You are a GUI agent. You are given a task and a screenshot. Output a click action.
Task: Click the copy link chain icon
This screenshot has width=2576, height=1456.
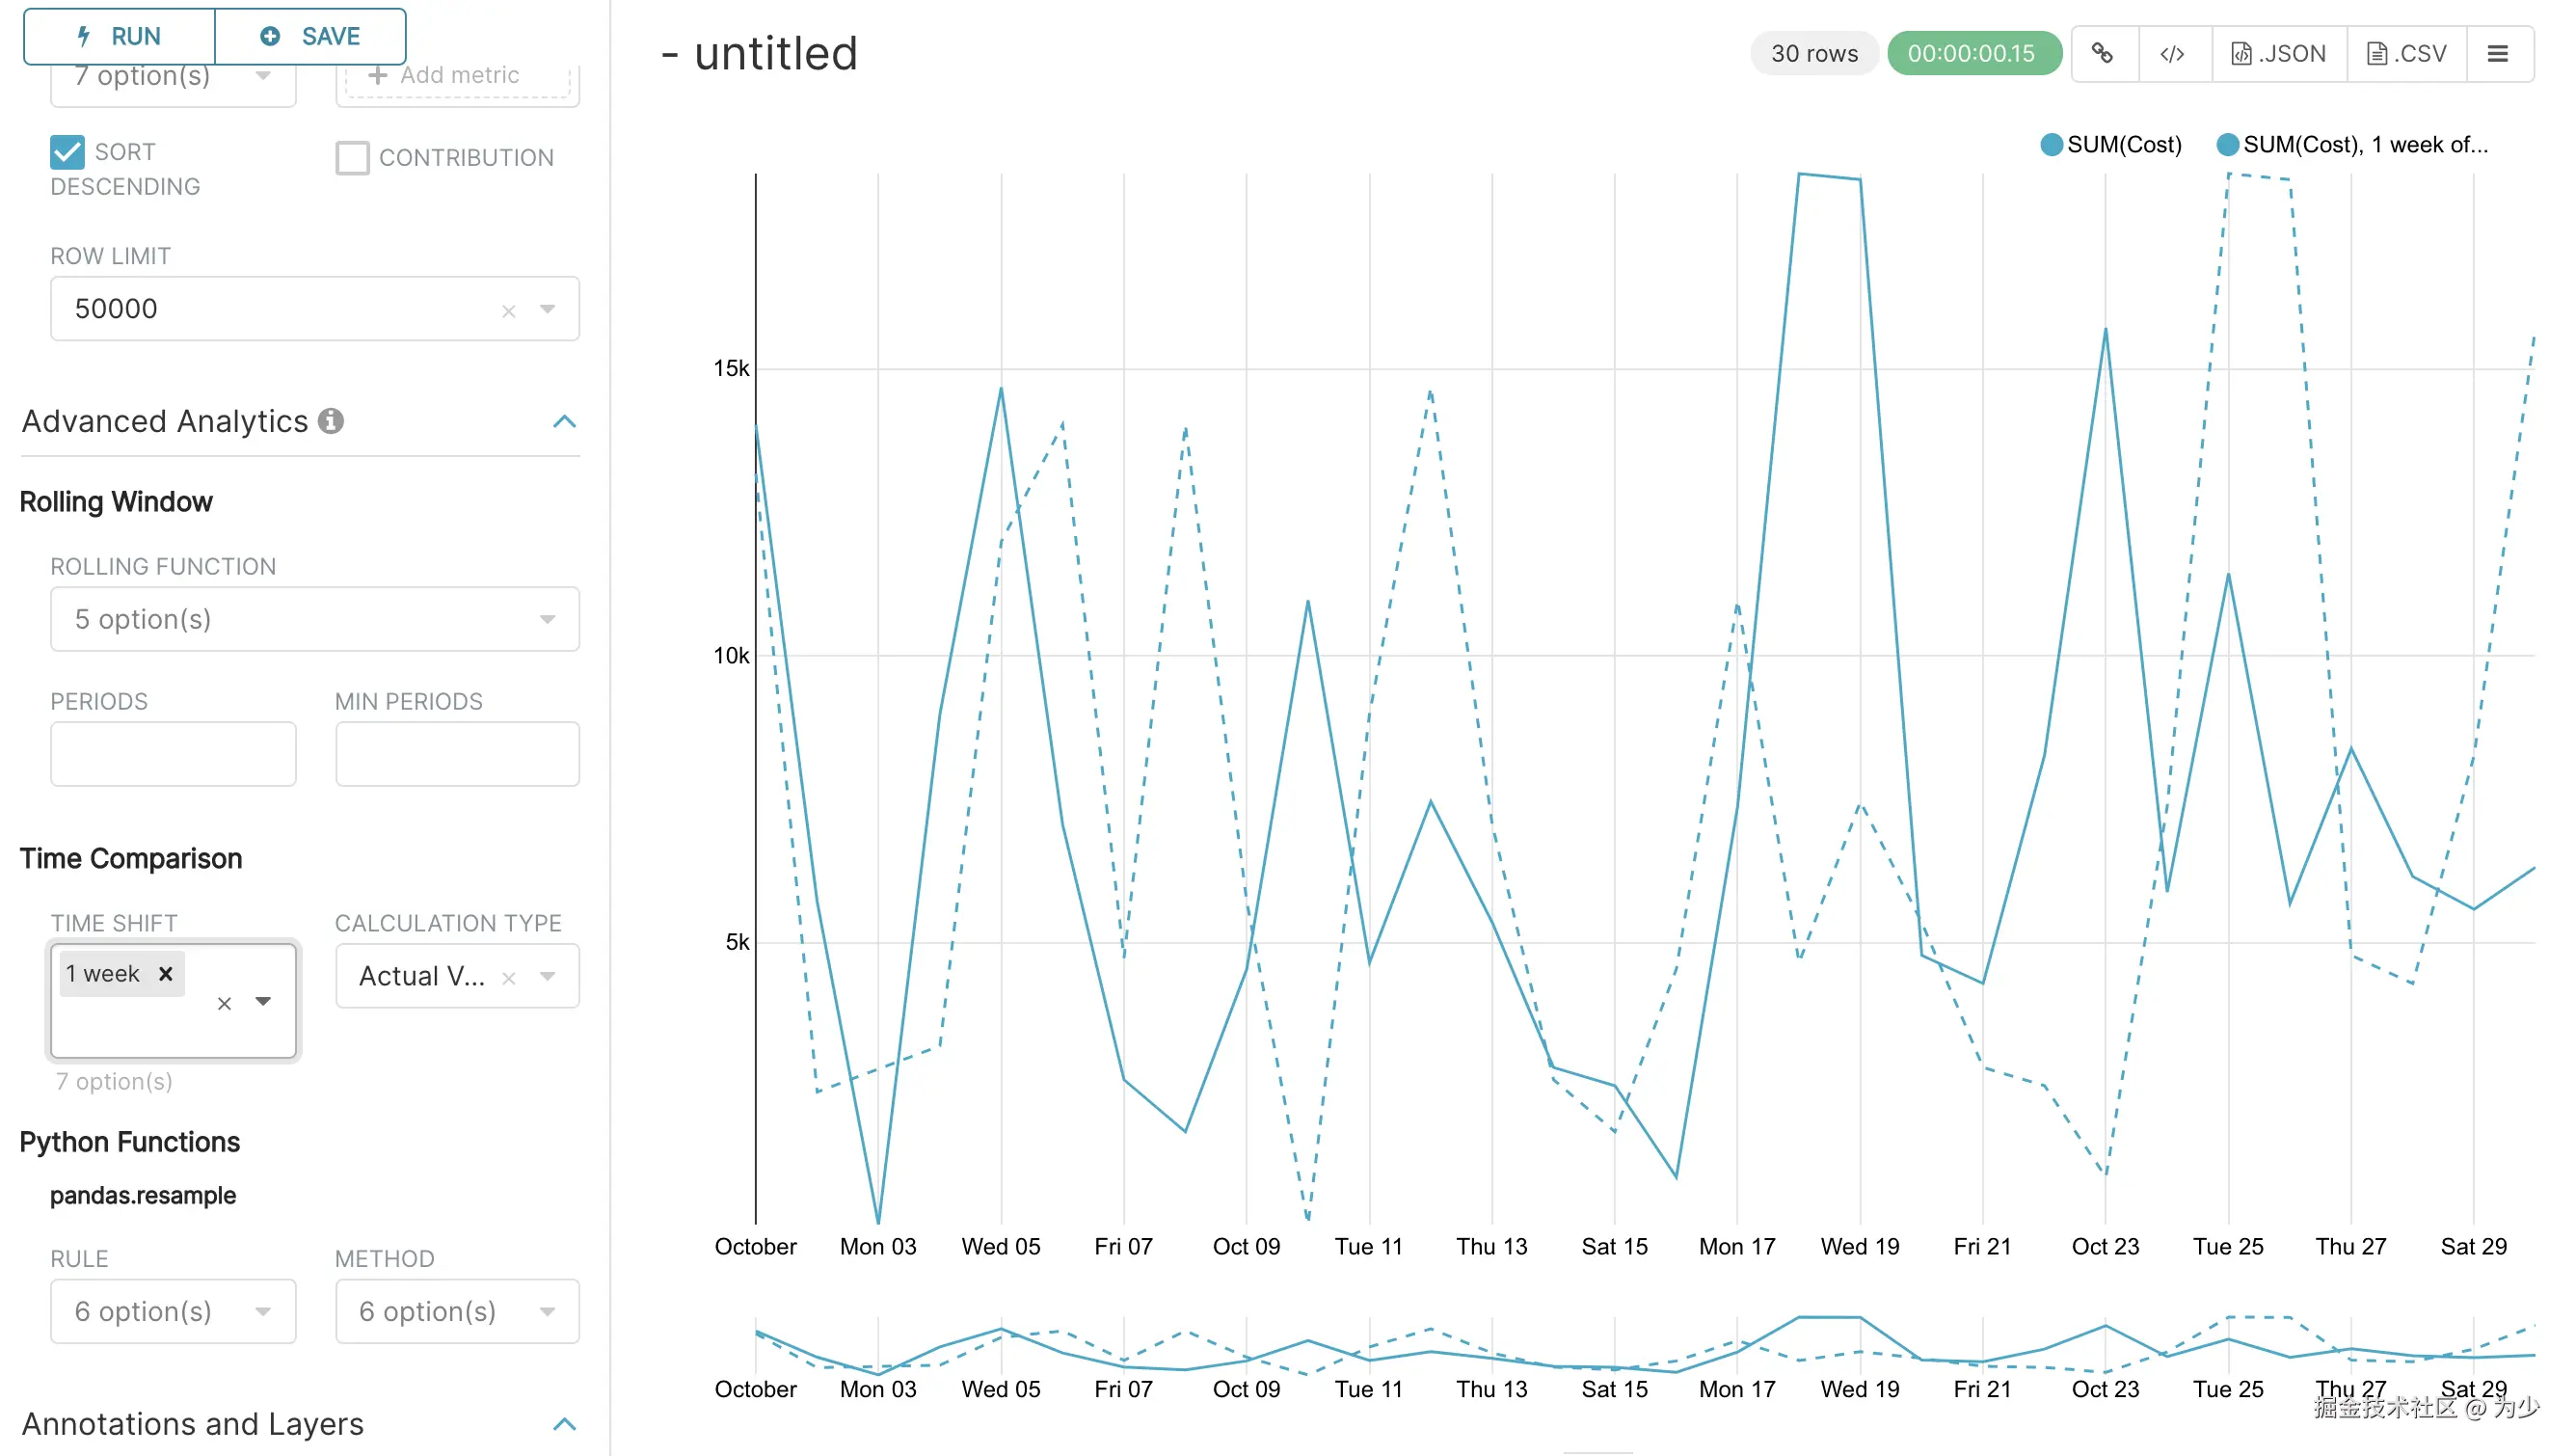(2102, 53)
